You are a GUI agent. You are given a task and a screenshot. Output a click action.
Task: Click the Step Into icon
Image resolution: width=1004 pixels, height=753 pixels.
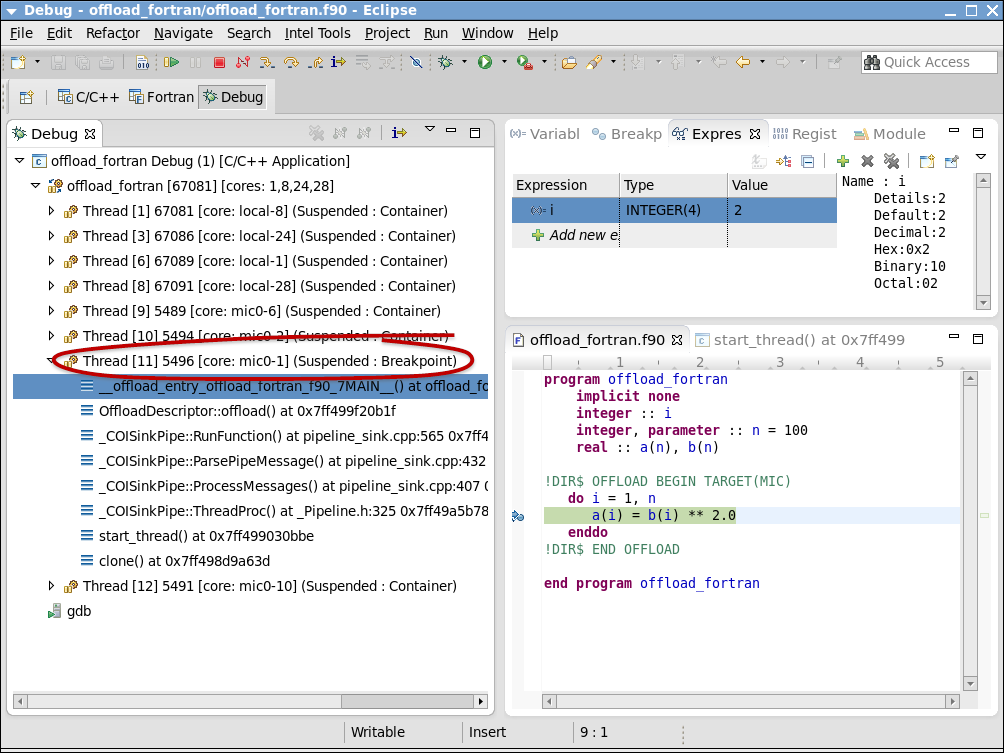267,62
